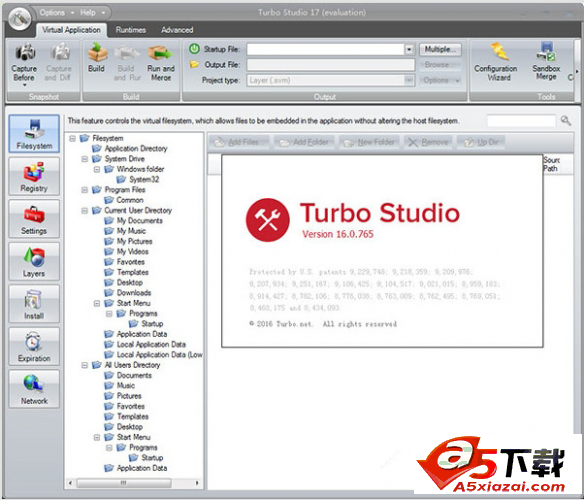This screenshot has width=584, height=500.
Task: Select the Common folder
Action: 124,200
